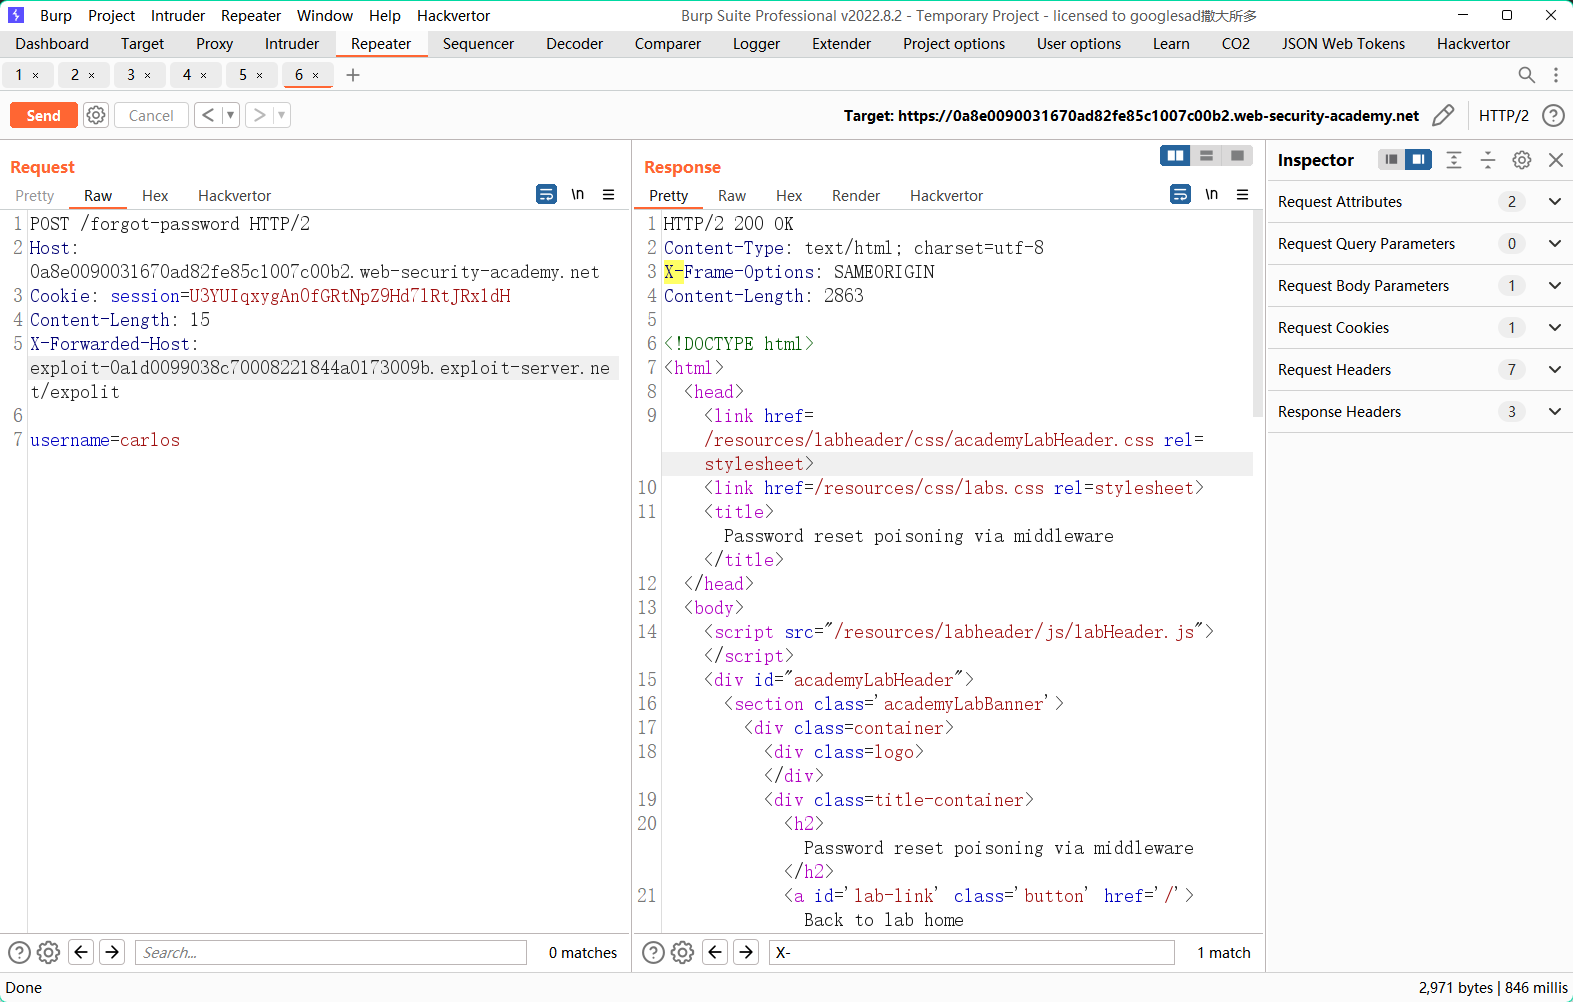1573x1002 pixels.
Task: Switch response view to Render
Action: tap(856, 196)
